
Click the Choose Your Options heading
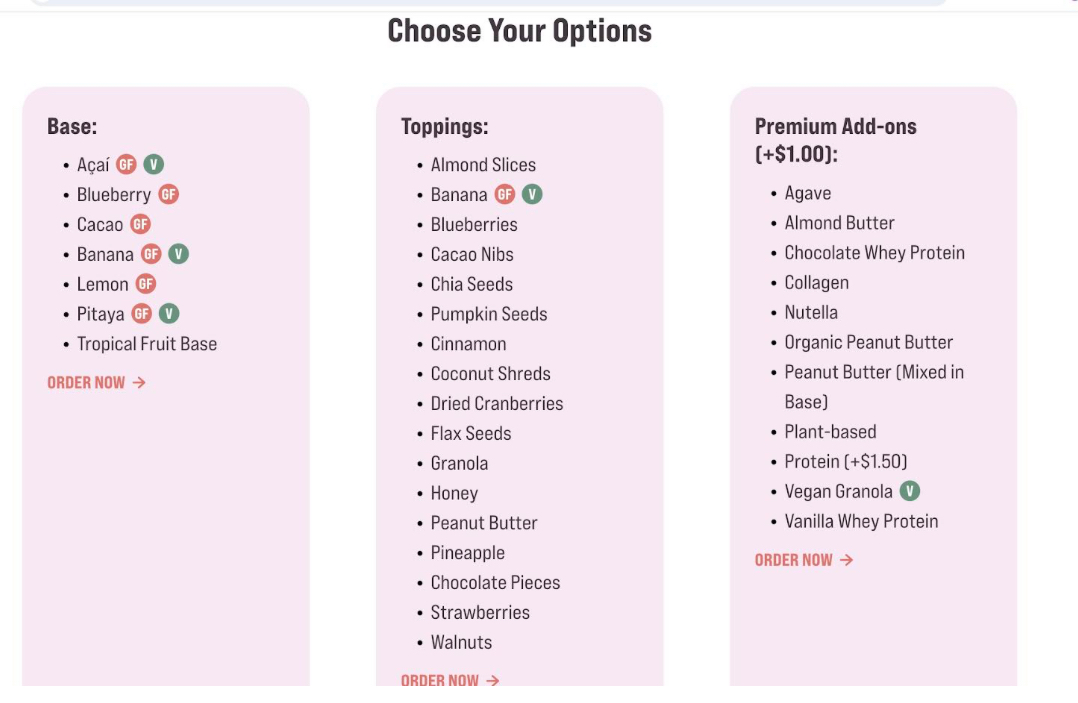[519, 31]
